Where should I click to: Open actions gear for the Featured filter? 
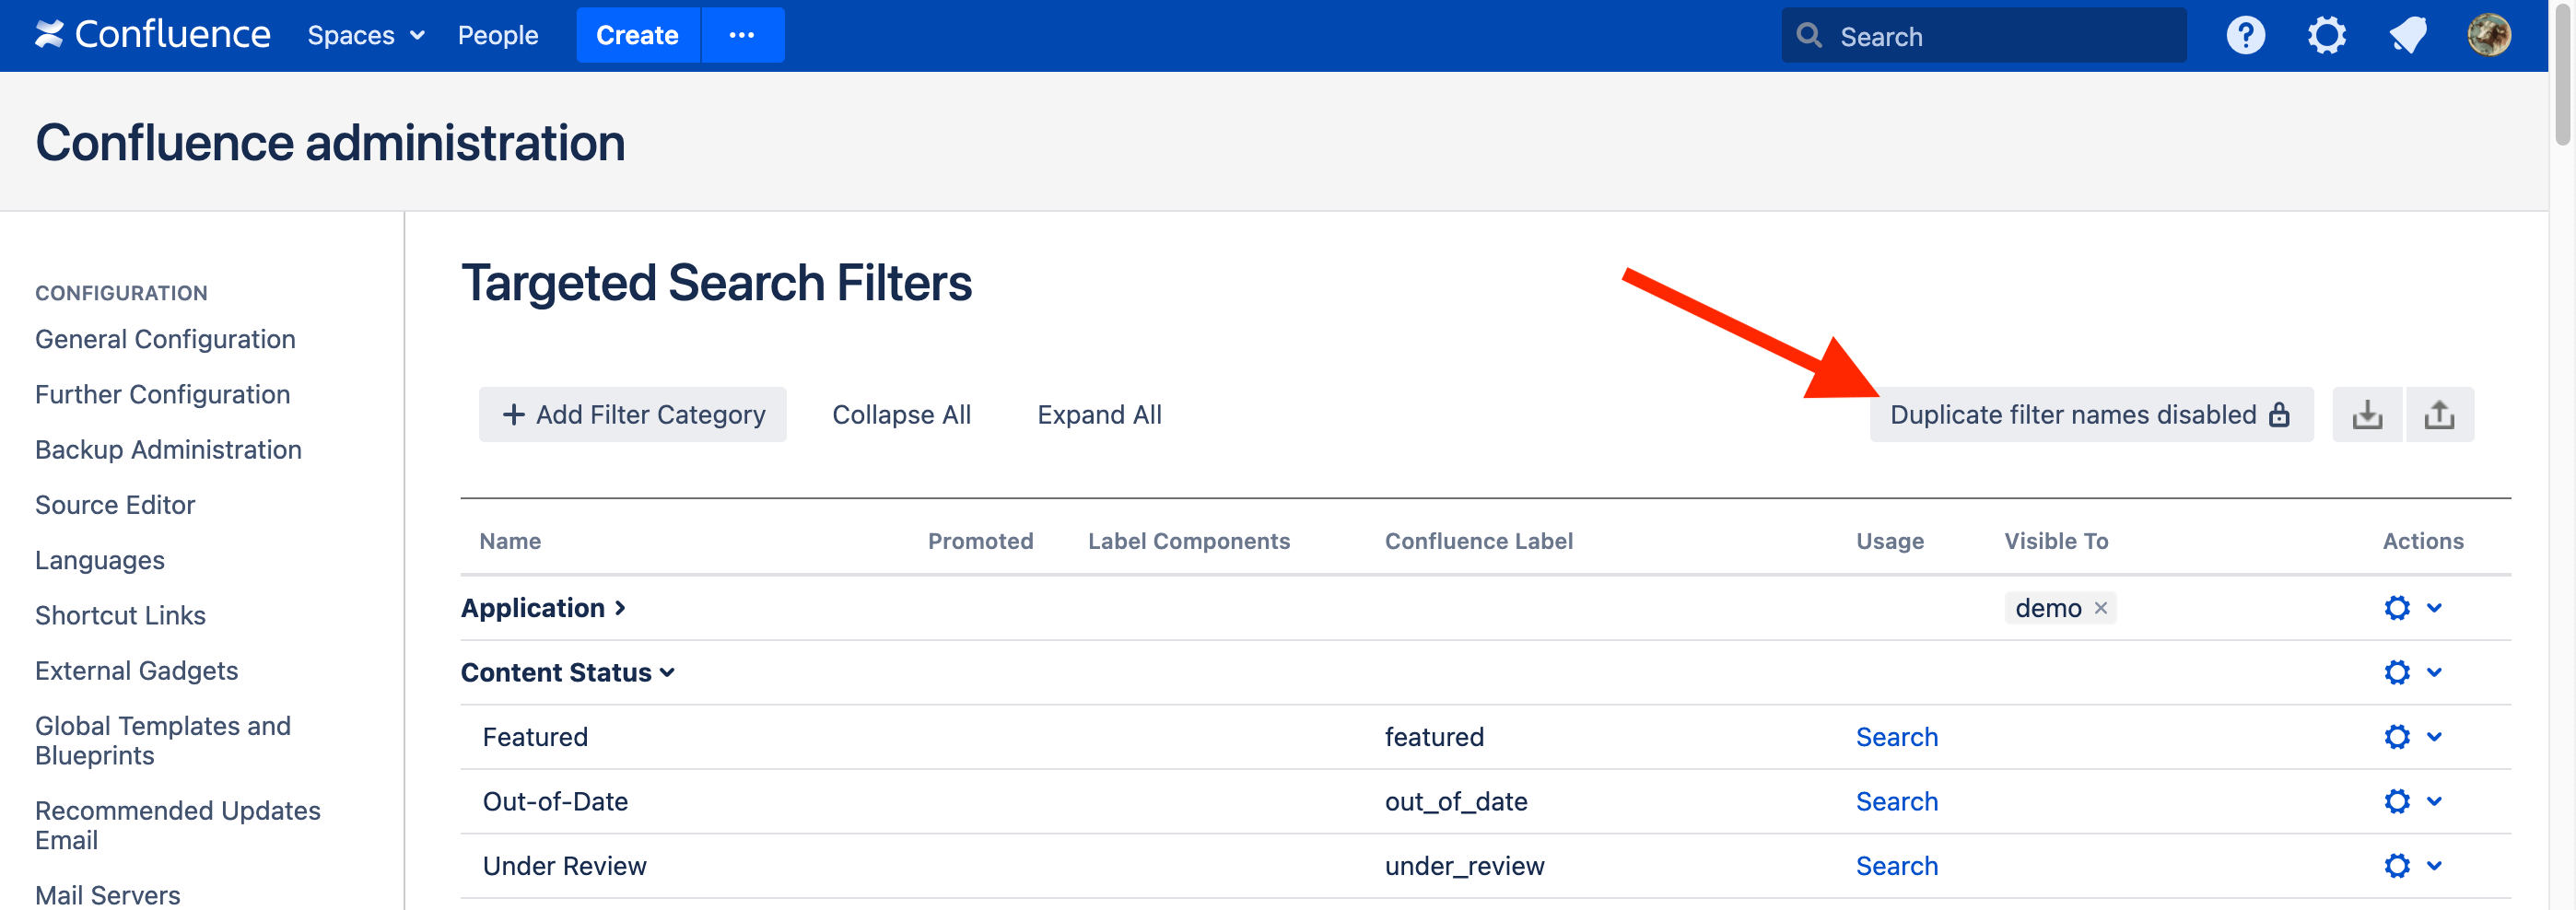(2397, 737)
